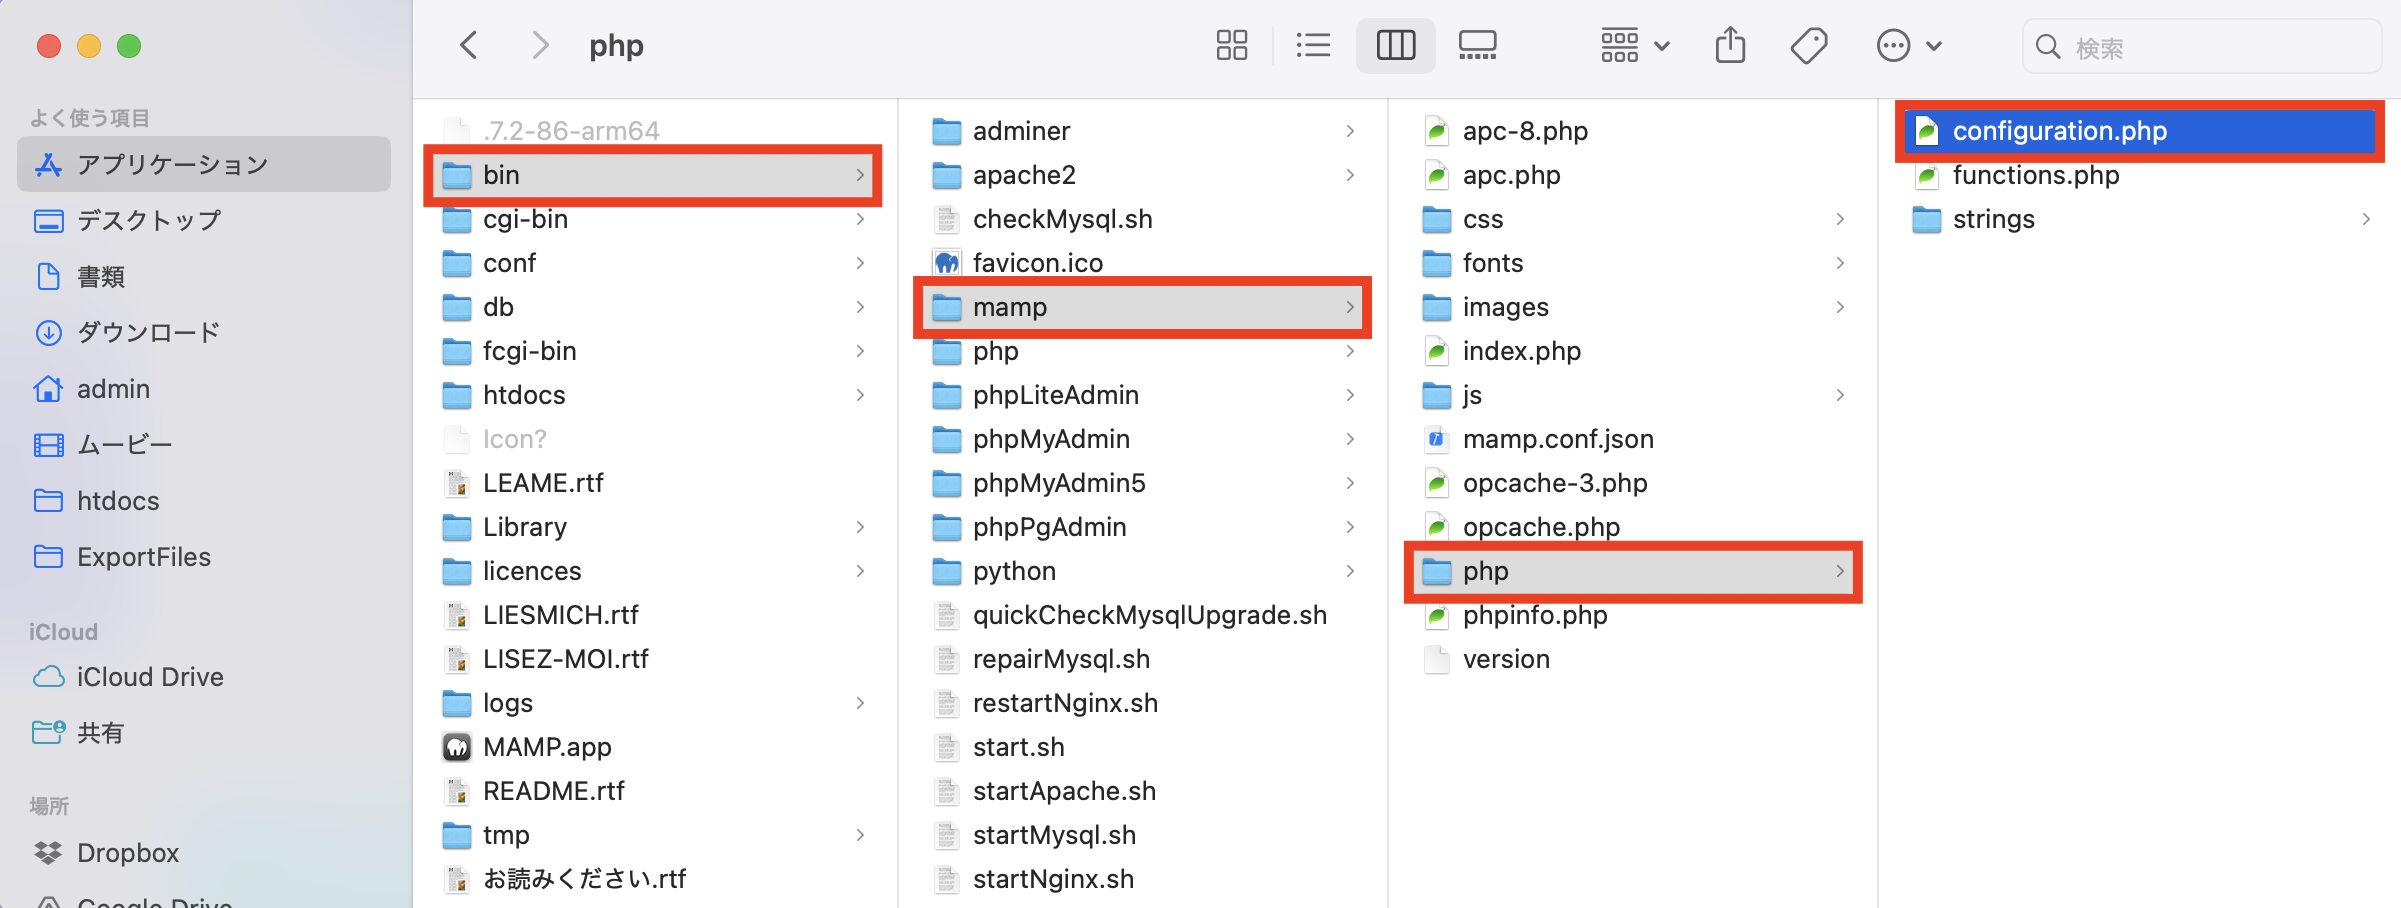Open ExportFiles in the sidebar
Screen dimensions: 2401x908
[x=204, y=556]
